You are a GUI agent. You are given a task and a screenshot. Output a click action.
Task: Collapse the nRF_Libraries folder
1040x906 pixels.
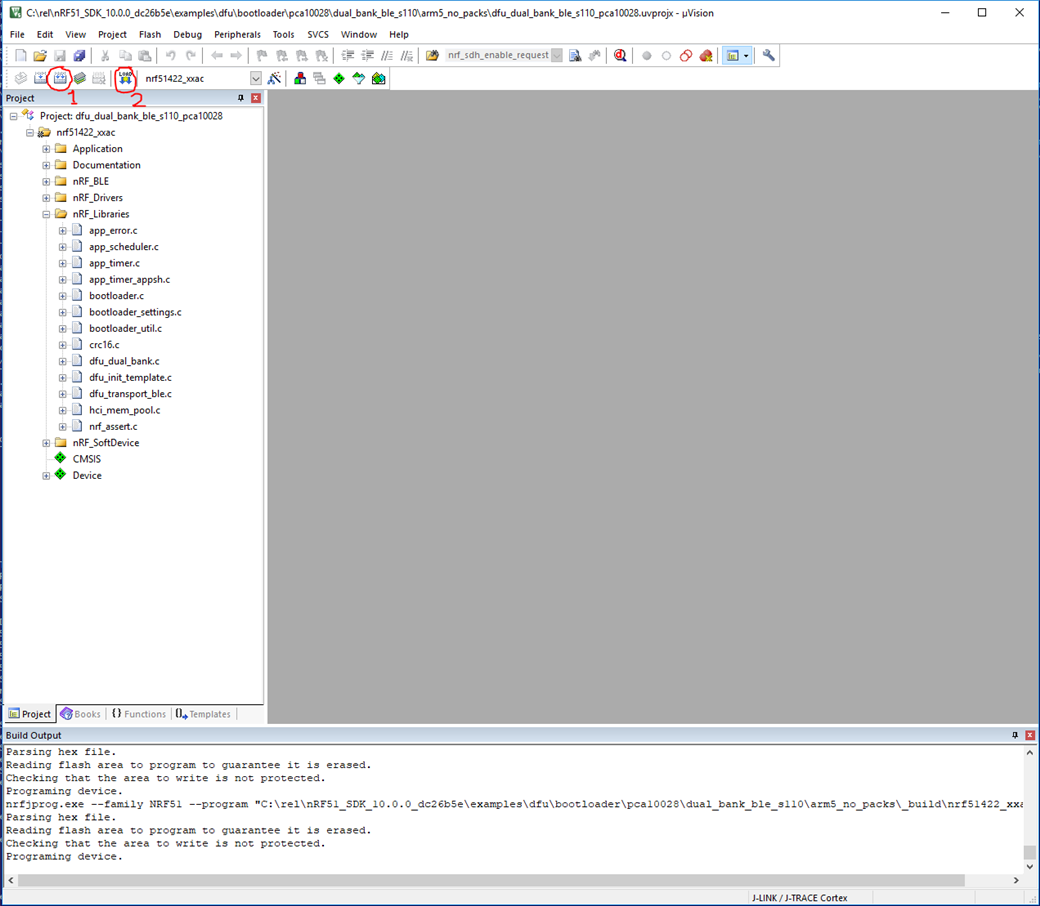(x=46, y=214)
